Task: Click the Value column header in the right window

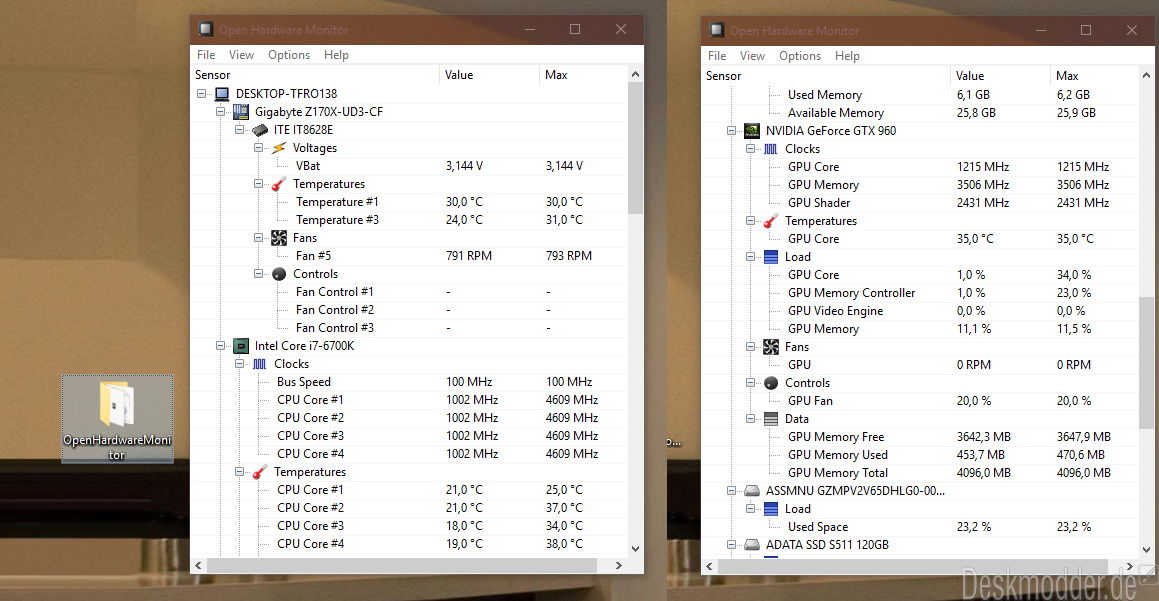Action: pos(1000,75)
